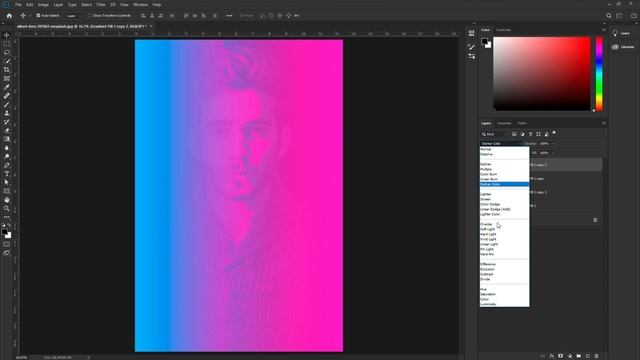The width and height of the screenshot is (640, 360).
Task: Click the Create new layer icon
Action: tap(587, 356)
